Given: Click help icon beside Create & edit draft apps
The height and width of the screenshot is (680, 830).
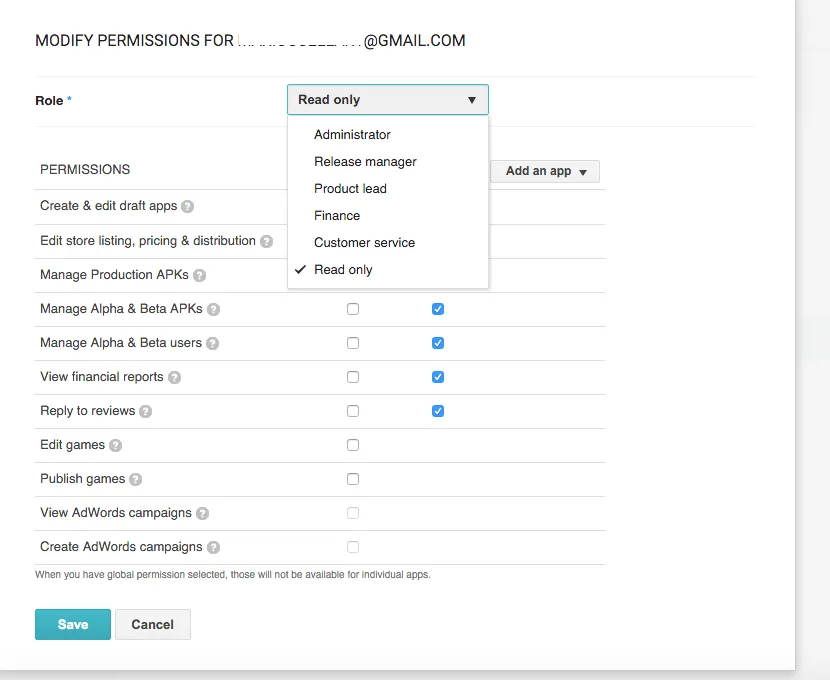Looking at the screenshot, I should click(x=188, y=207).
